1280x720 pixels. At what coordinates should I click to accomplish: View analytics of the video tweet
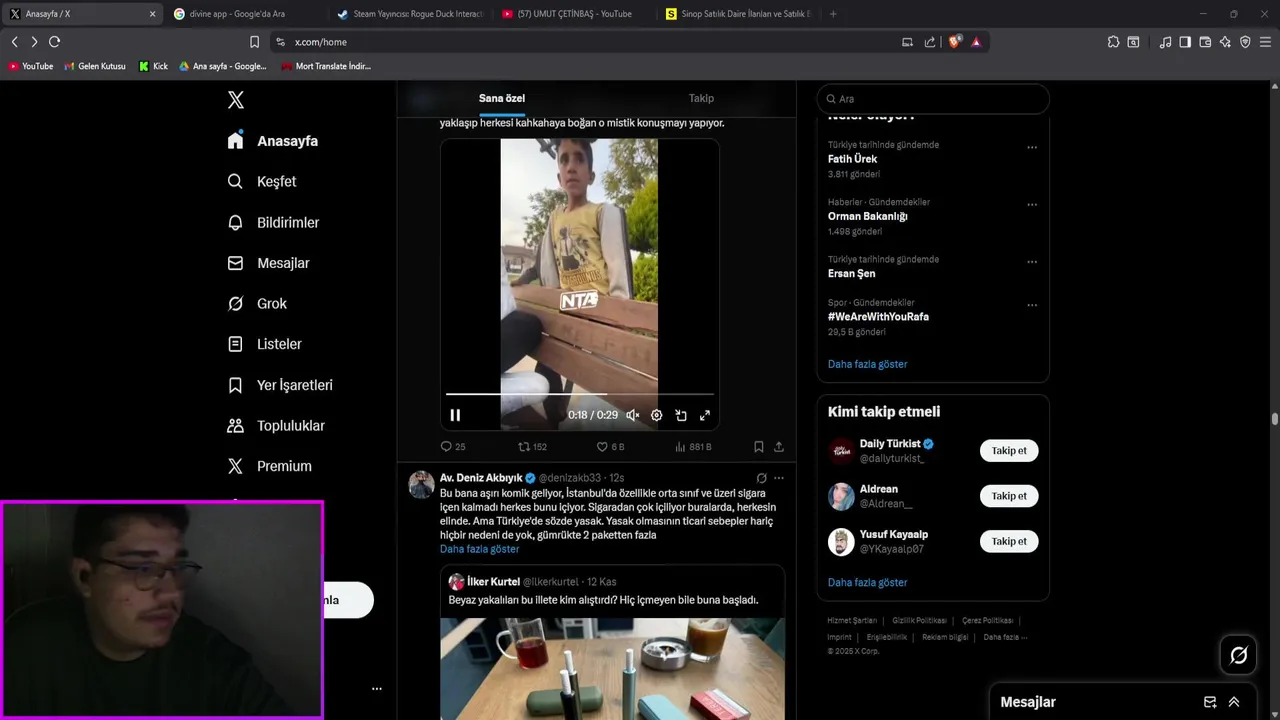pos(693,447)
